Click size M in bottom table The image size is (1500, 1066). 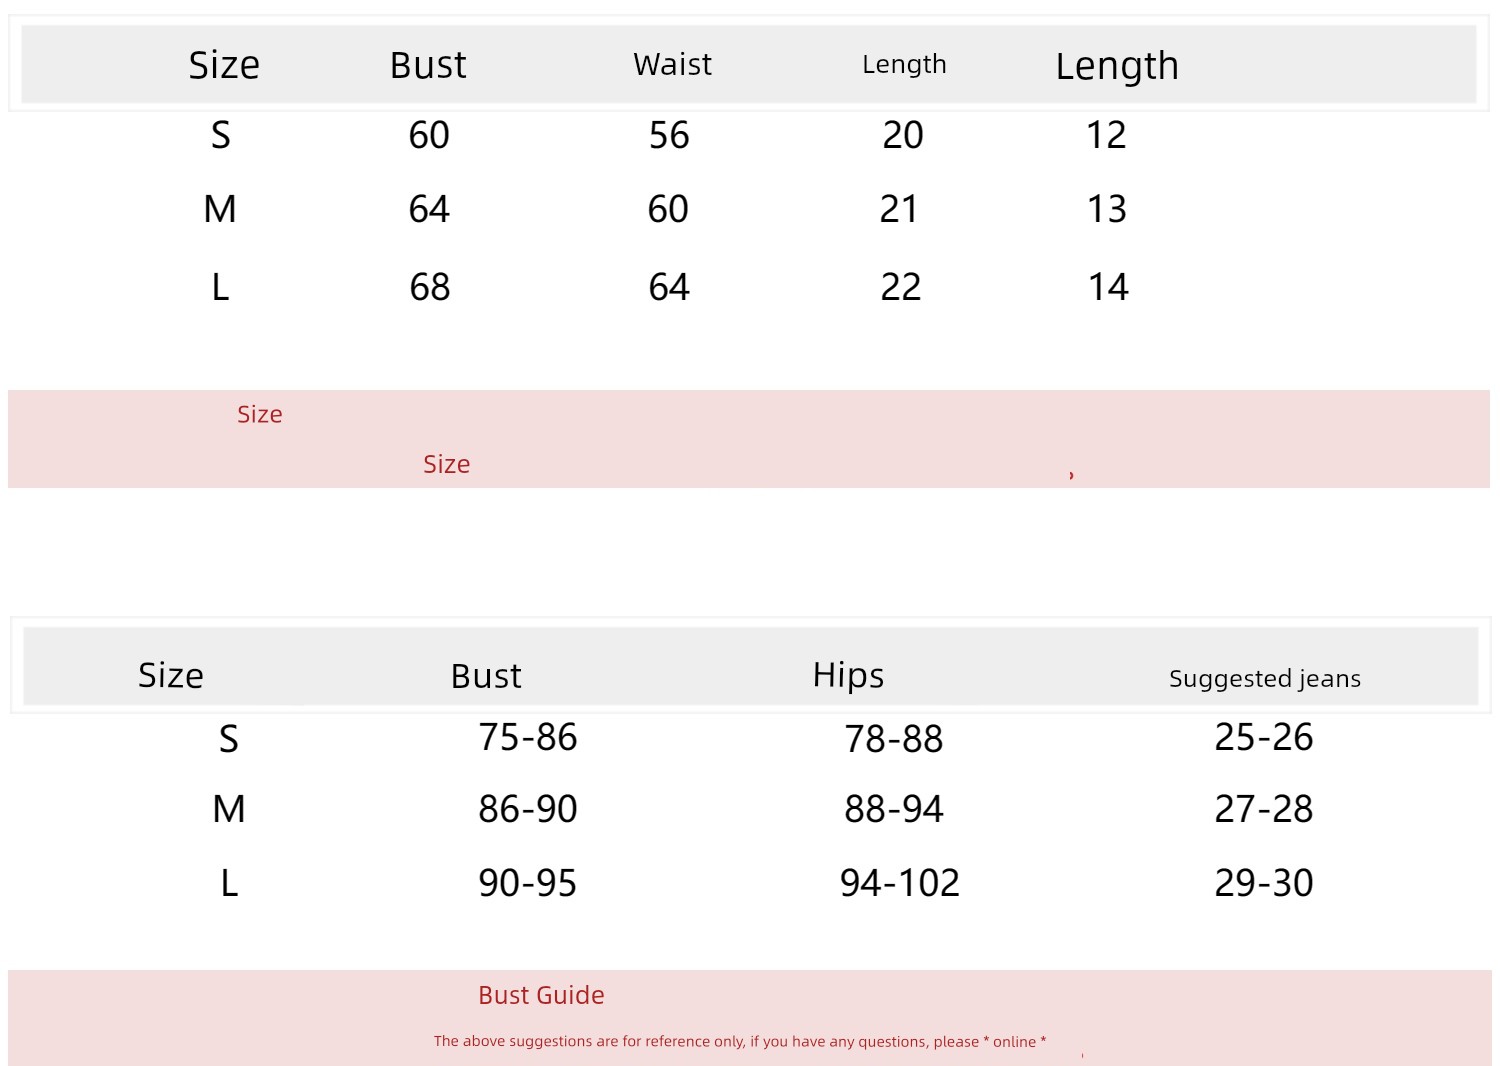(x=229, y=809)
